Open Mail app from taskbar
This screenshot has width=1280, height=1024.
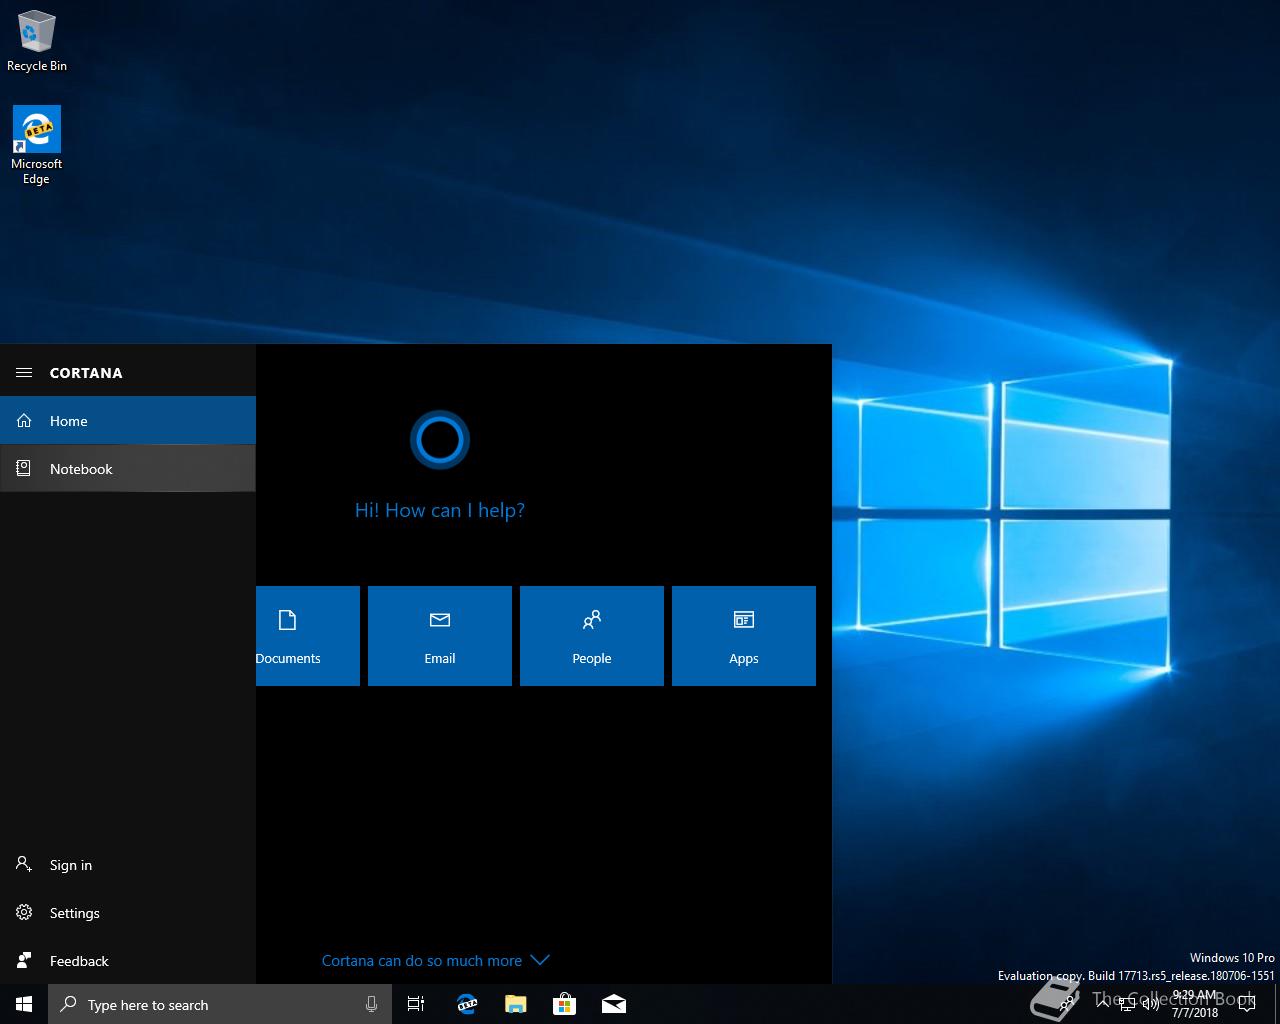[x=614, y=1004]
